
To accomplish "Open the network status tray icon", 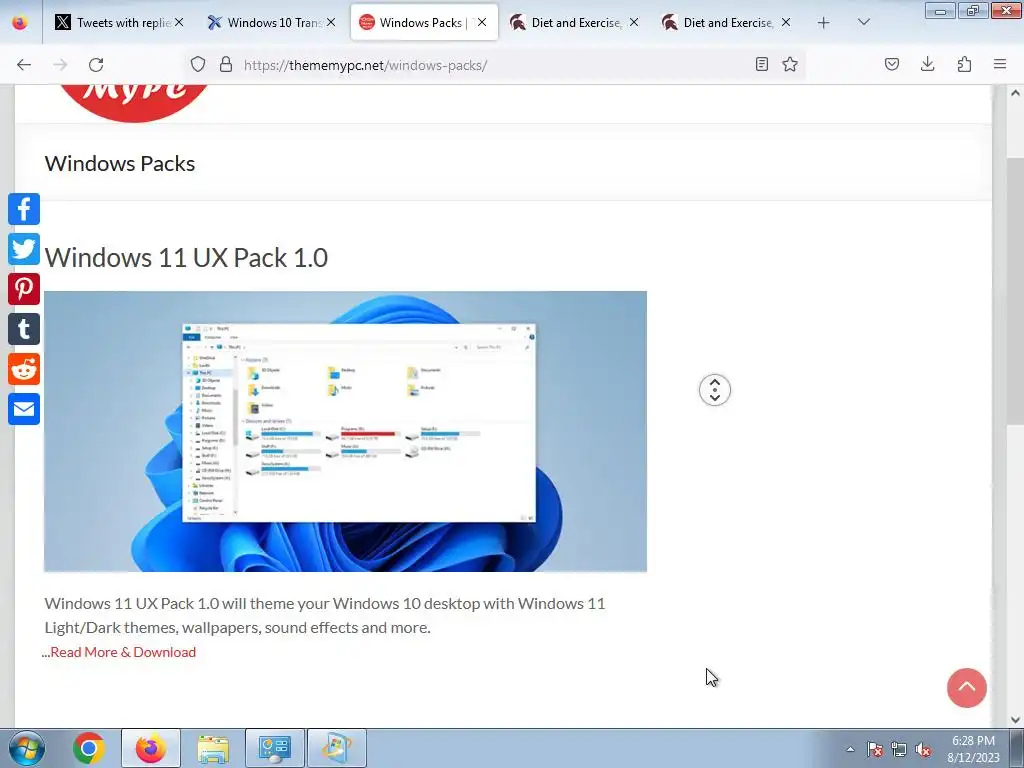I will [x=899, y=749].
